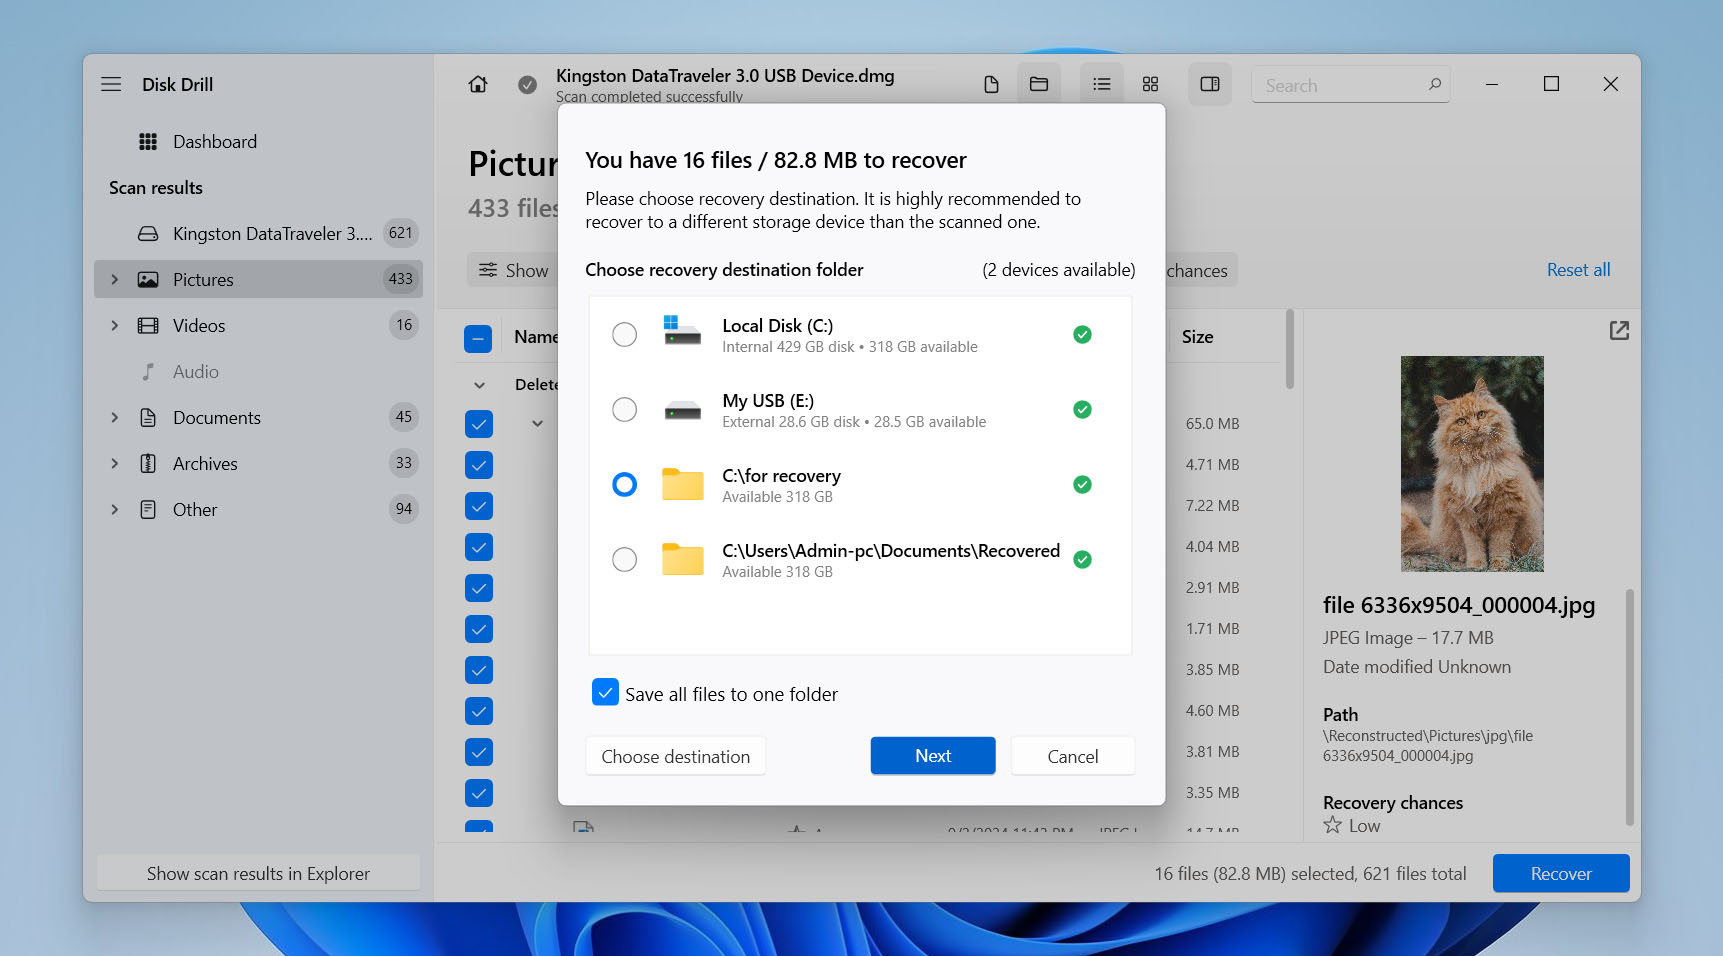The height and width of the screenshot is (956, 1723).
Task: Select Local Disk (C:) radio button
Action: [624, 335]
